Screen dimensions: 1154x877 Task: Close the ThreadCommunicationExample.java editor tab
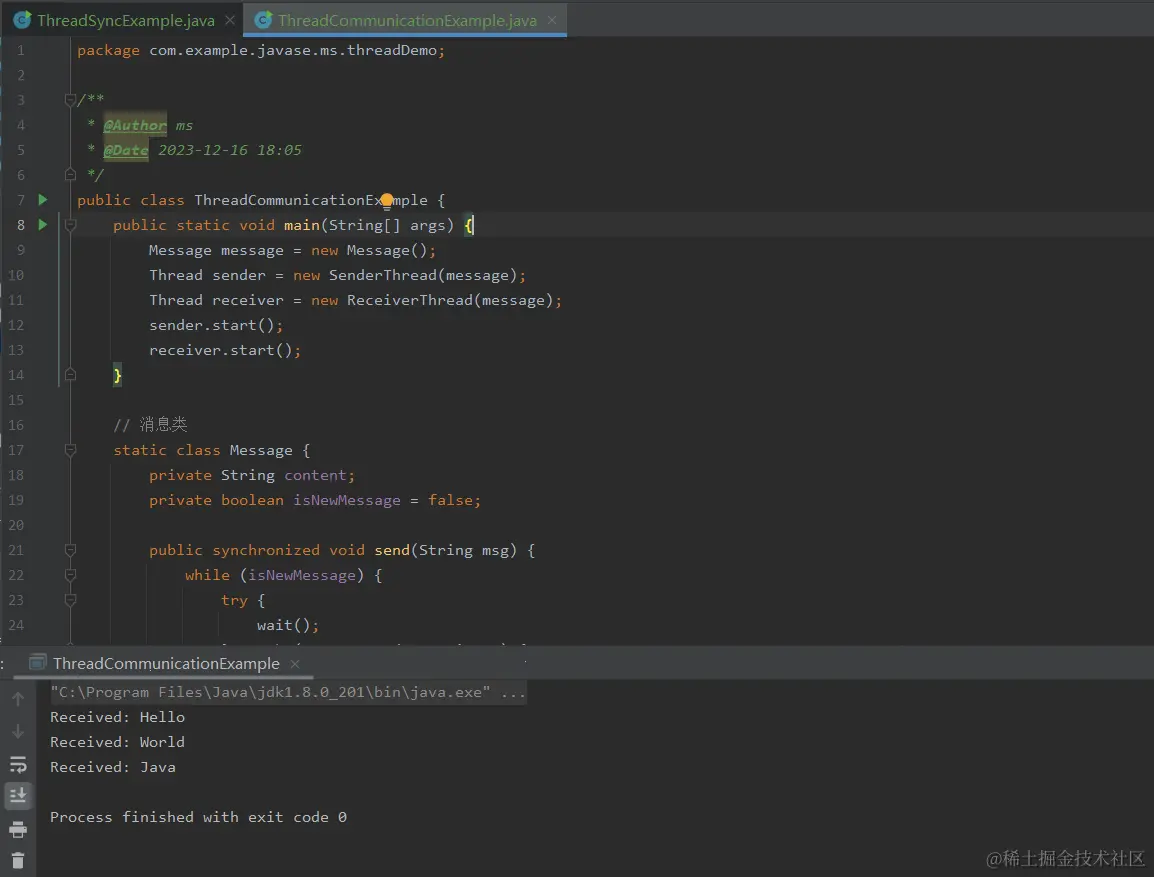pyautogui.click(x=552, y=21)
